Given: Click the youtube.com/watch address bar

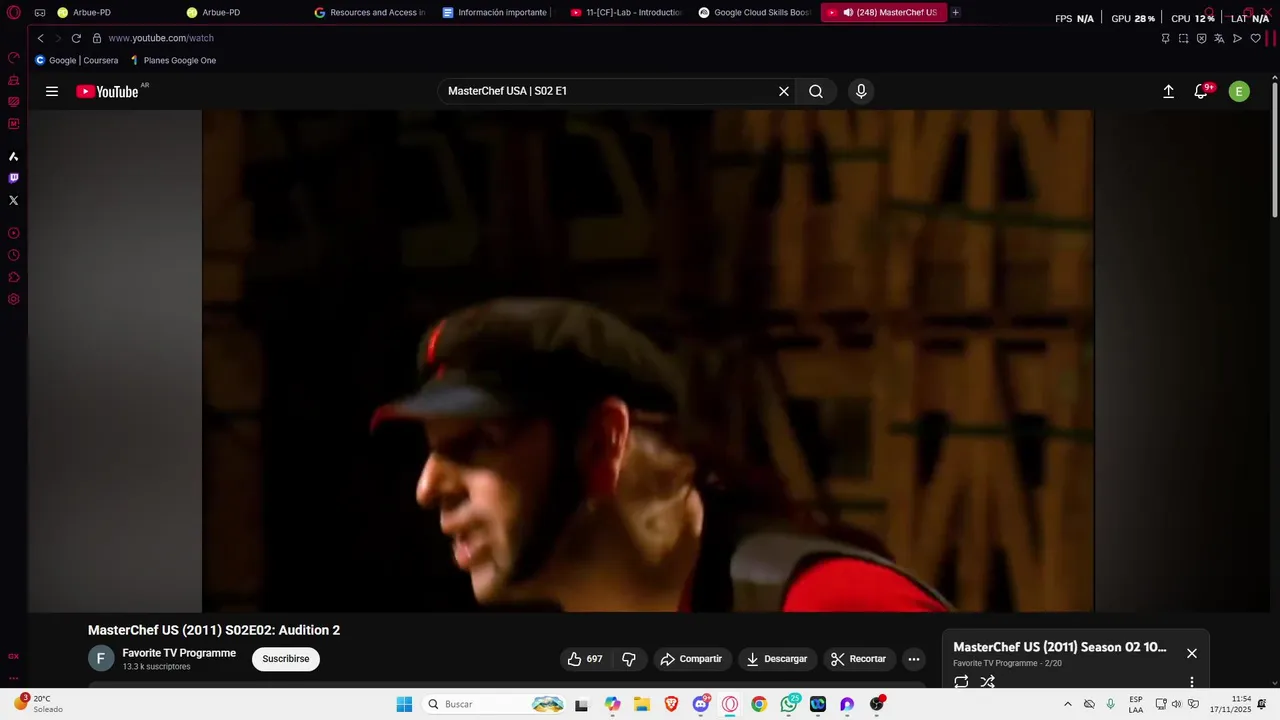Looking at the screenshot, I should coord(161,38).
